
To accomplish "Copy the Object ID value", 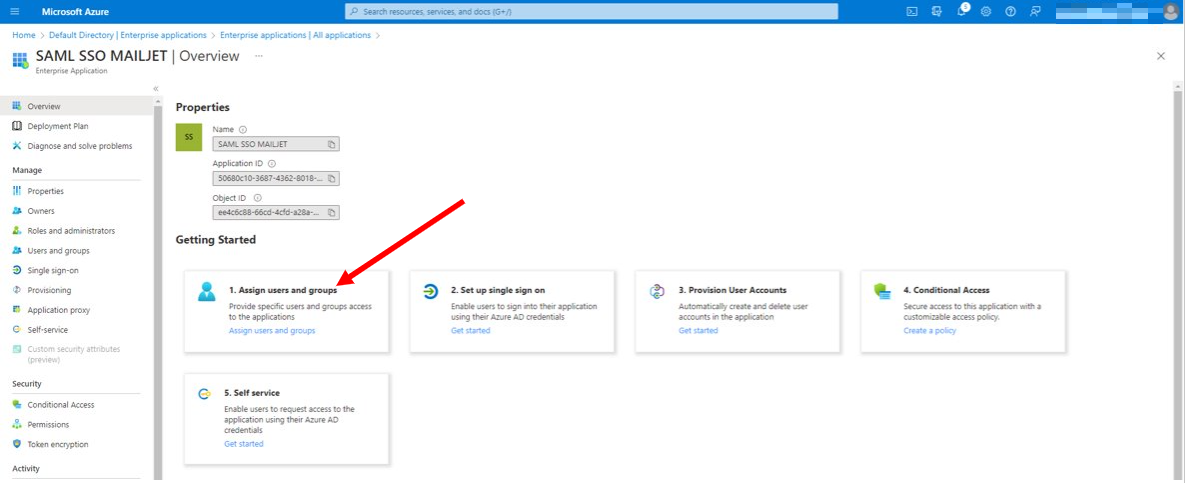I will point(332,212).
